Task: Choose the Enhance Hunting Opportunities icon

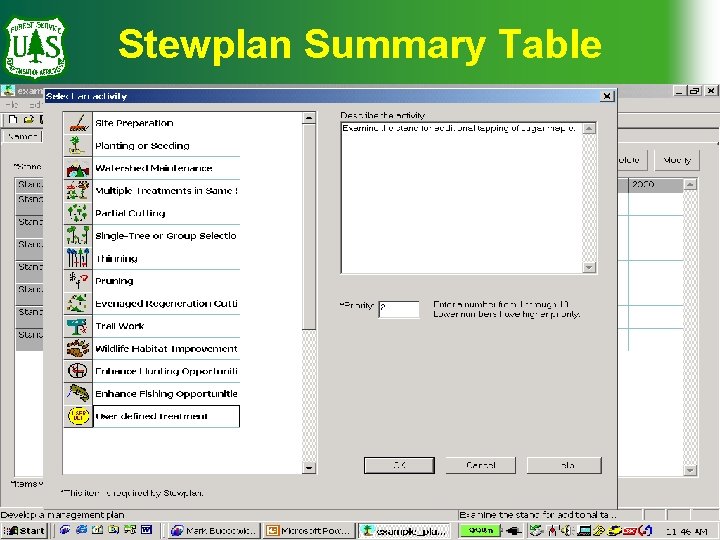Action: click(x=78, y=371)
